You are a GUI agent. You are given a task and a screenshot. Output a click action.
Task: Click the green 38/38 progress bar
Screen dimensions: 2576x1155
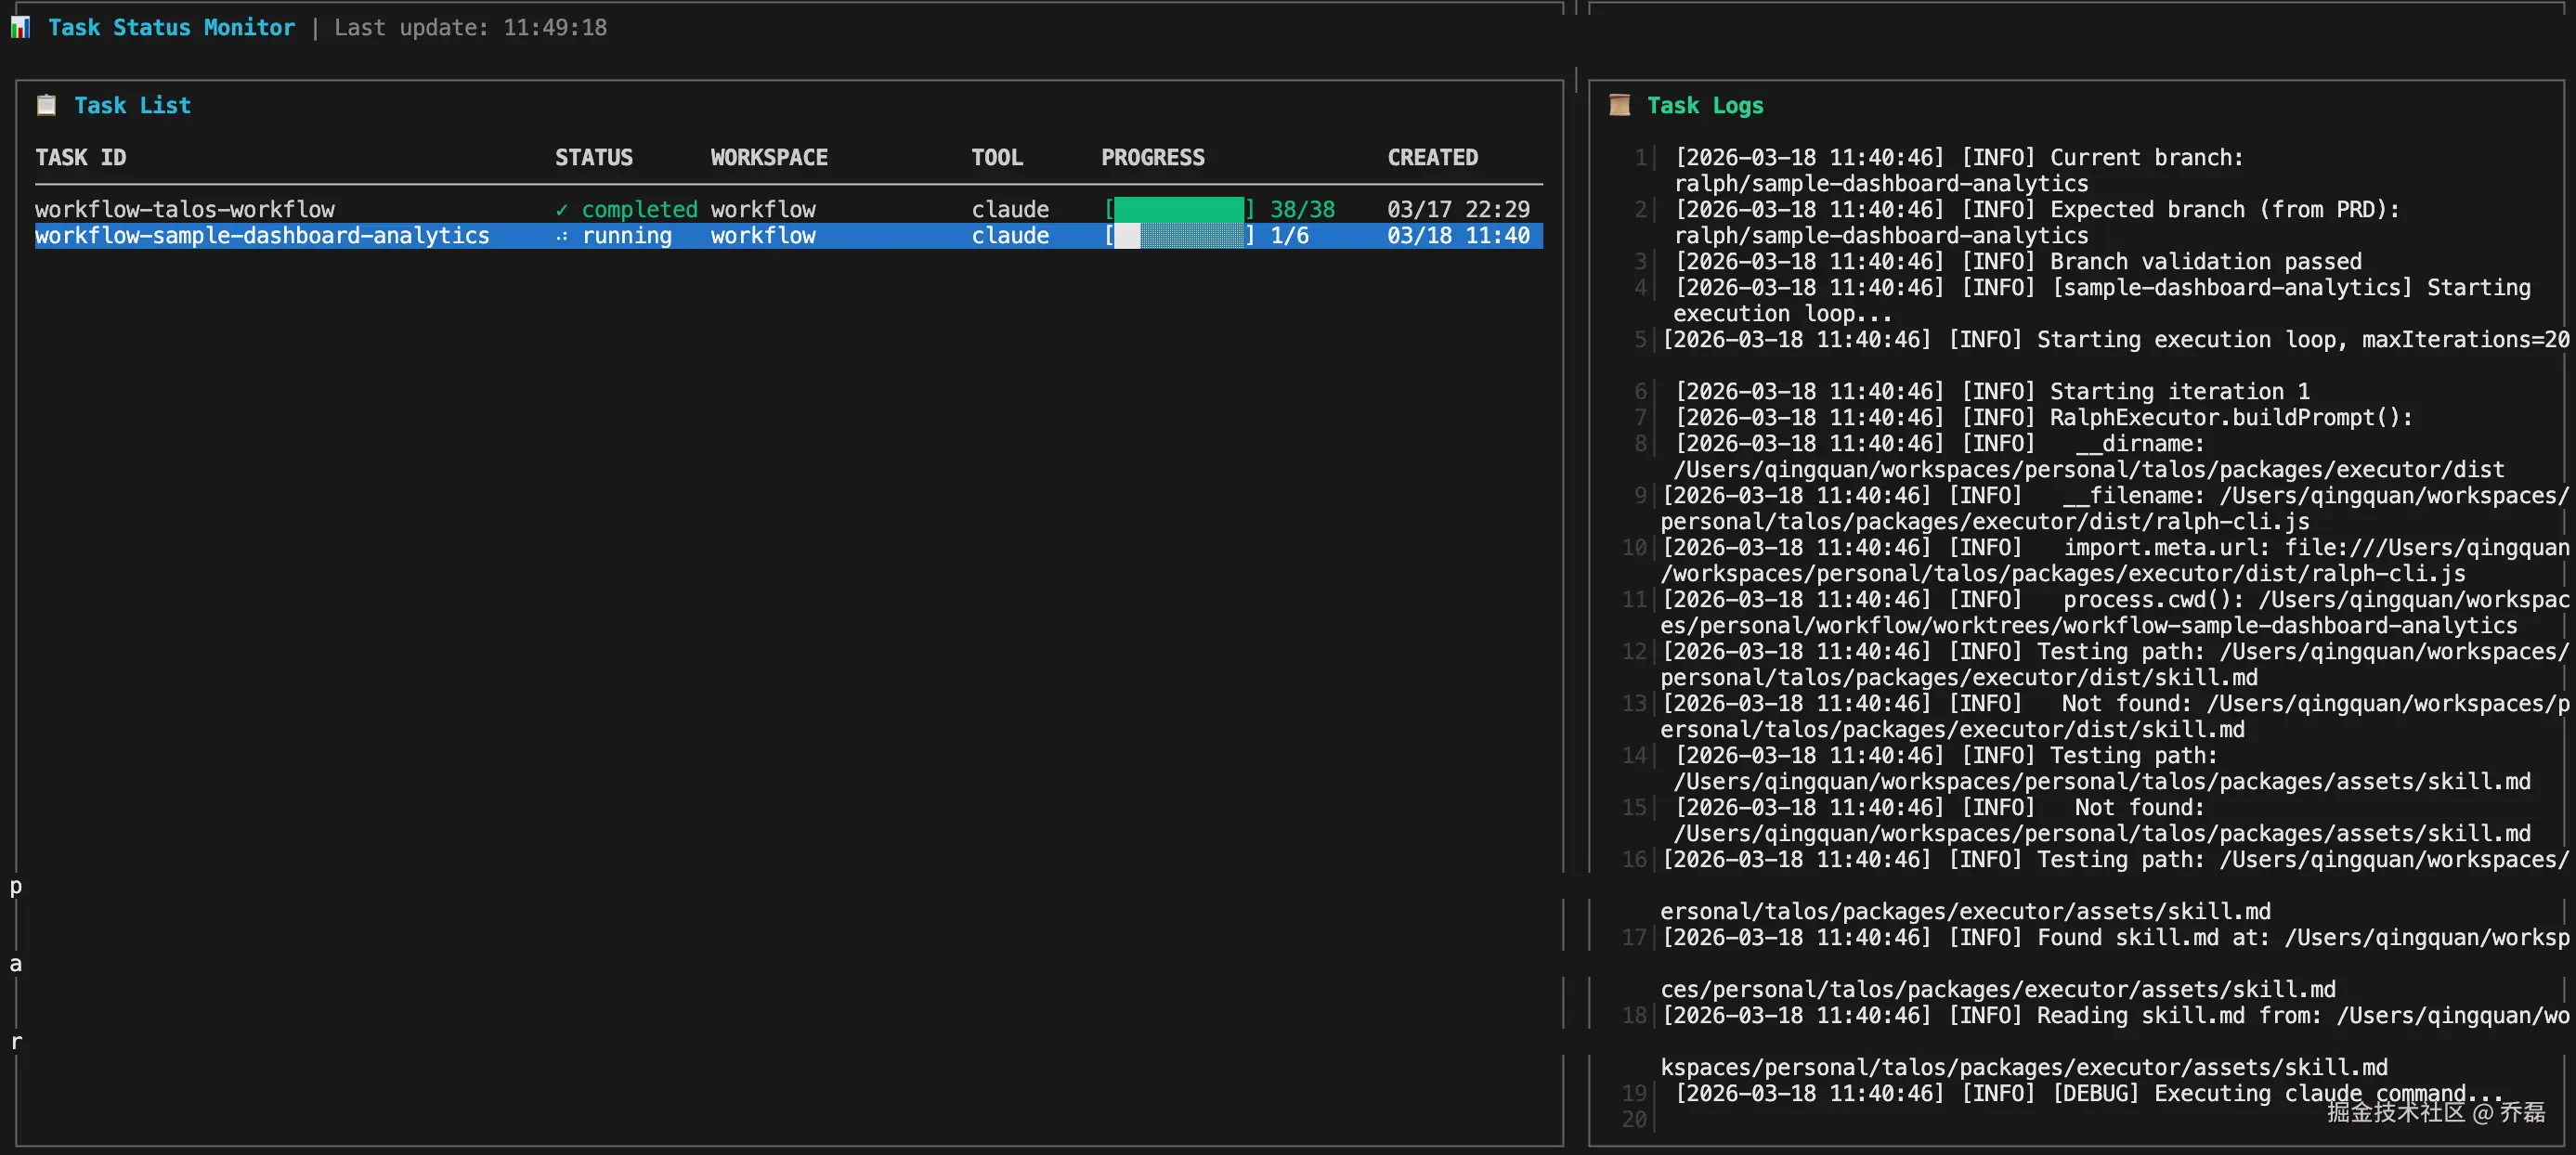pos(1179,209)
